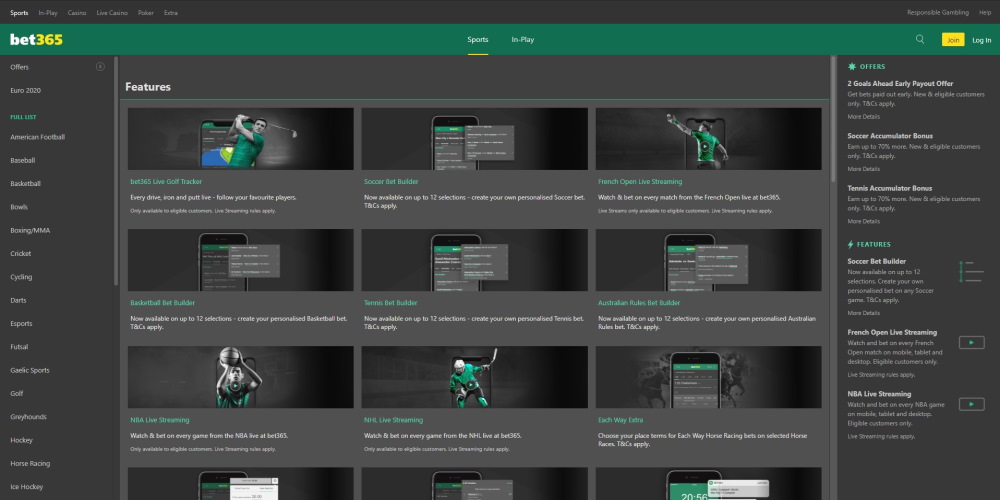Open Extra in the top bar
This screenshot has width=1000, height=500.
point(171,13)
